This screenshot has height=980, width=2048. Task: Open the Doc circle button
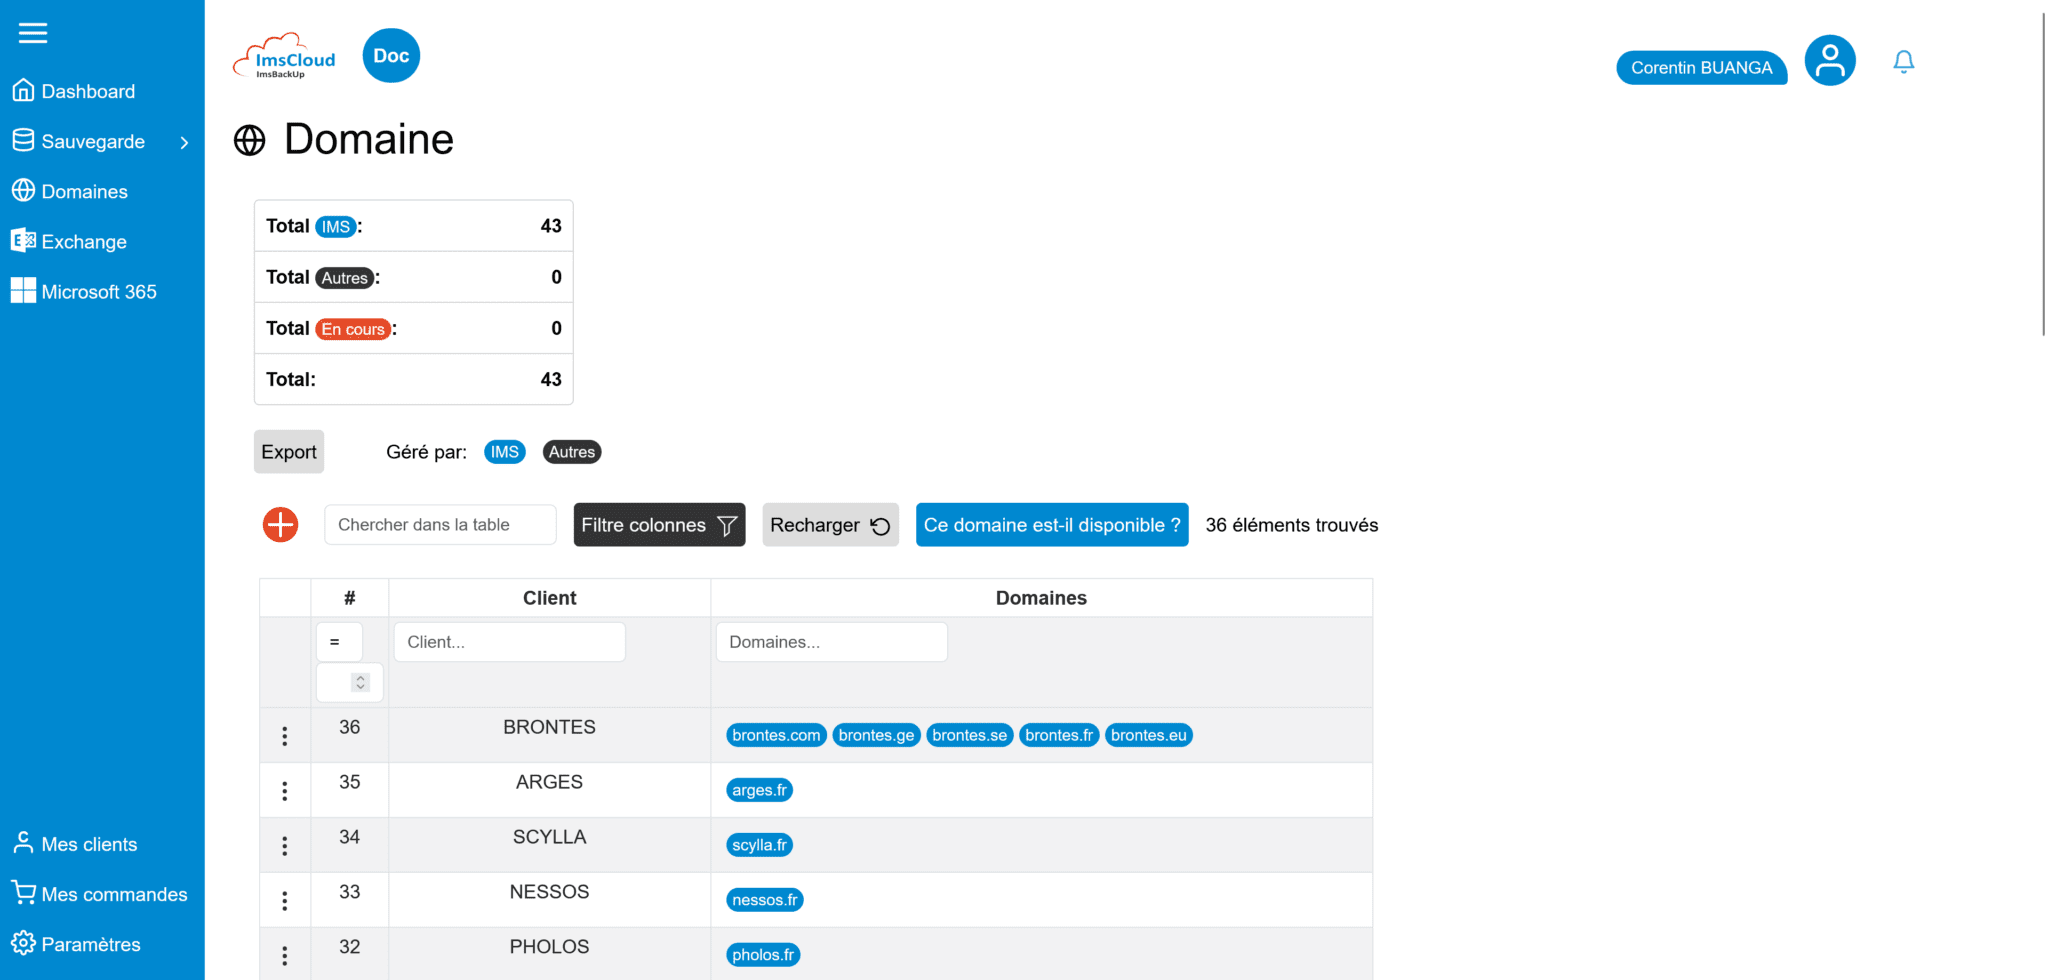(x=391, y=56)
